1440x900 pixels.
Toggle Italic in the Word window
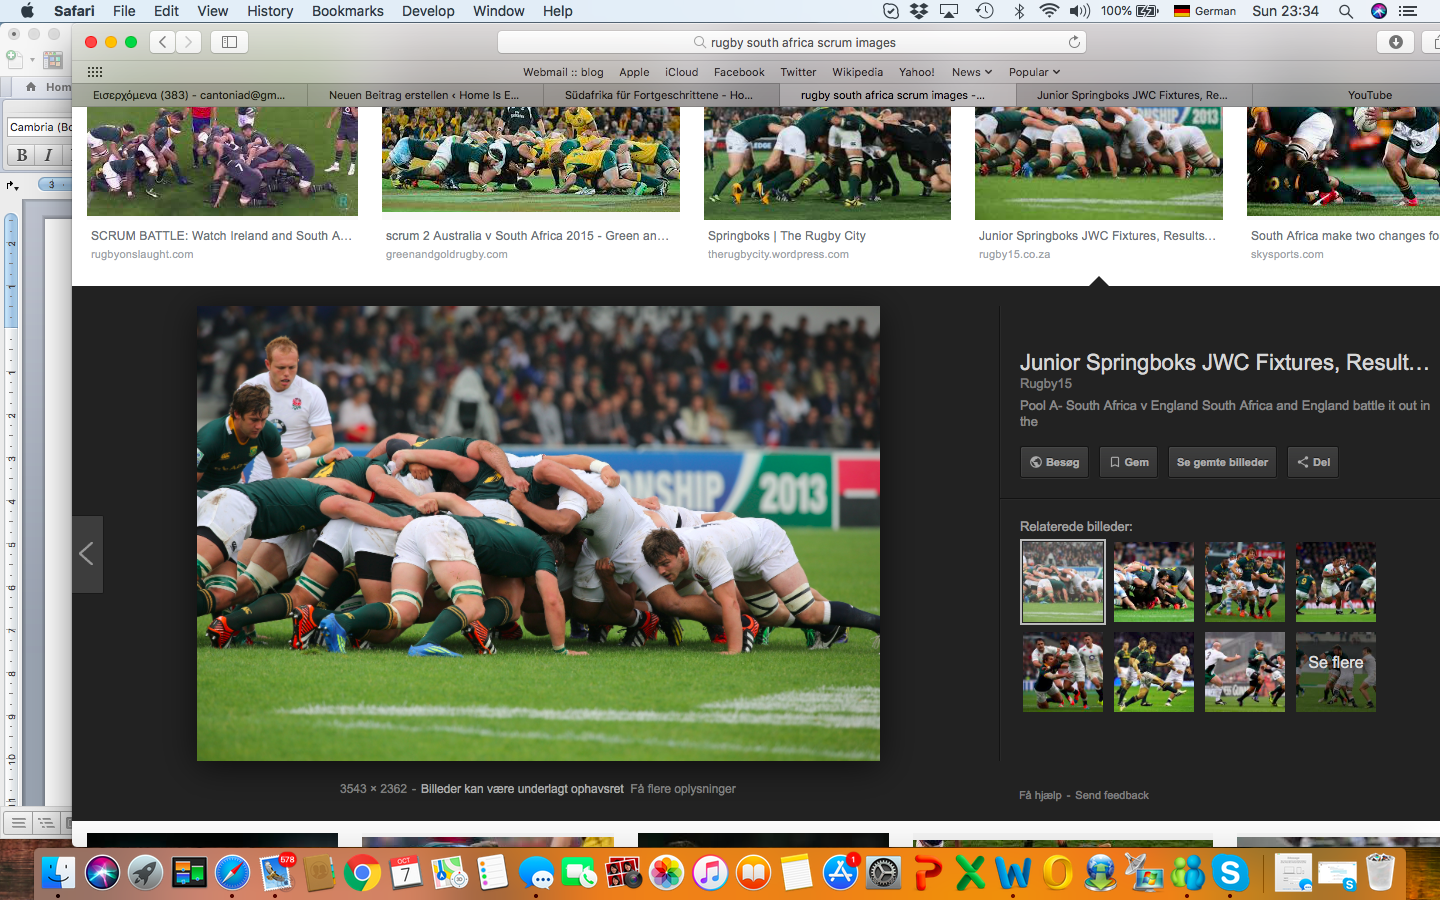(x=47, y=155)
